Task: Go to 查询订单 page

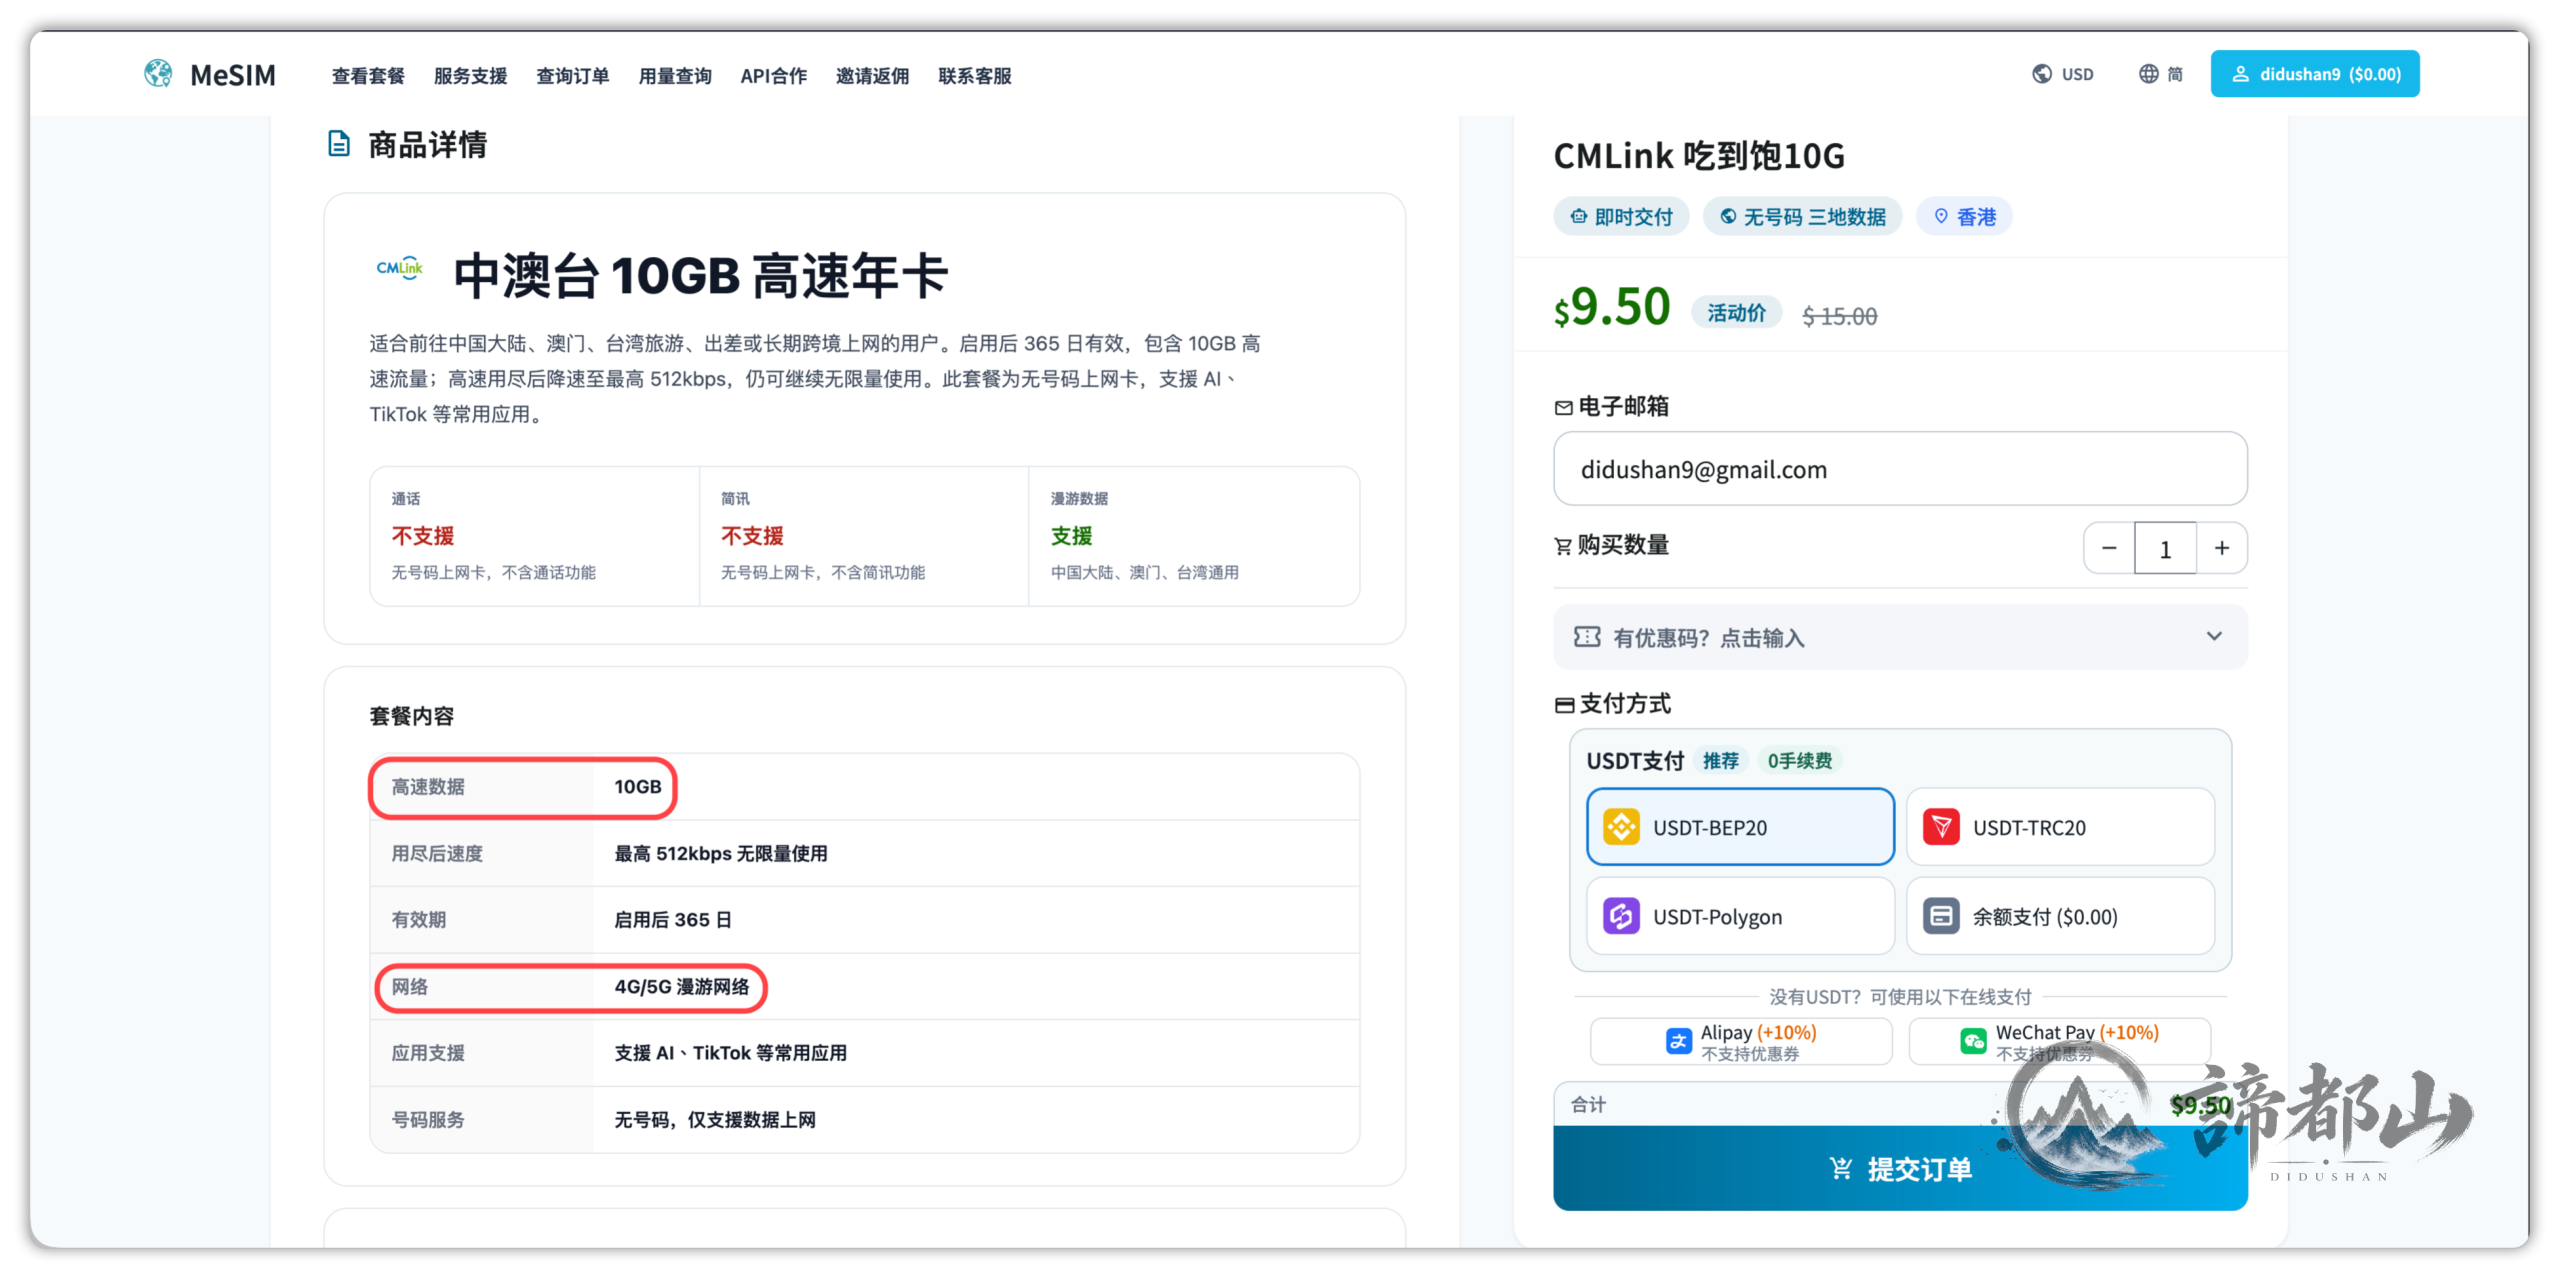Action: pos(572,76)
